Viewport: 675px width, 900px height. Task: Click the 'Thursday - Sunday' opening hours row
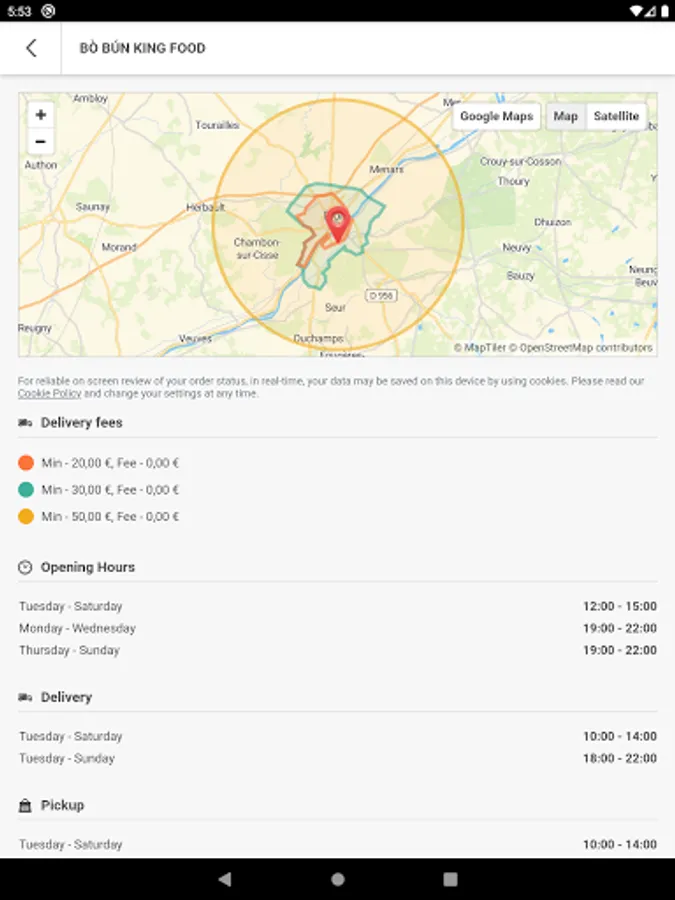338,650
